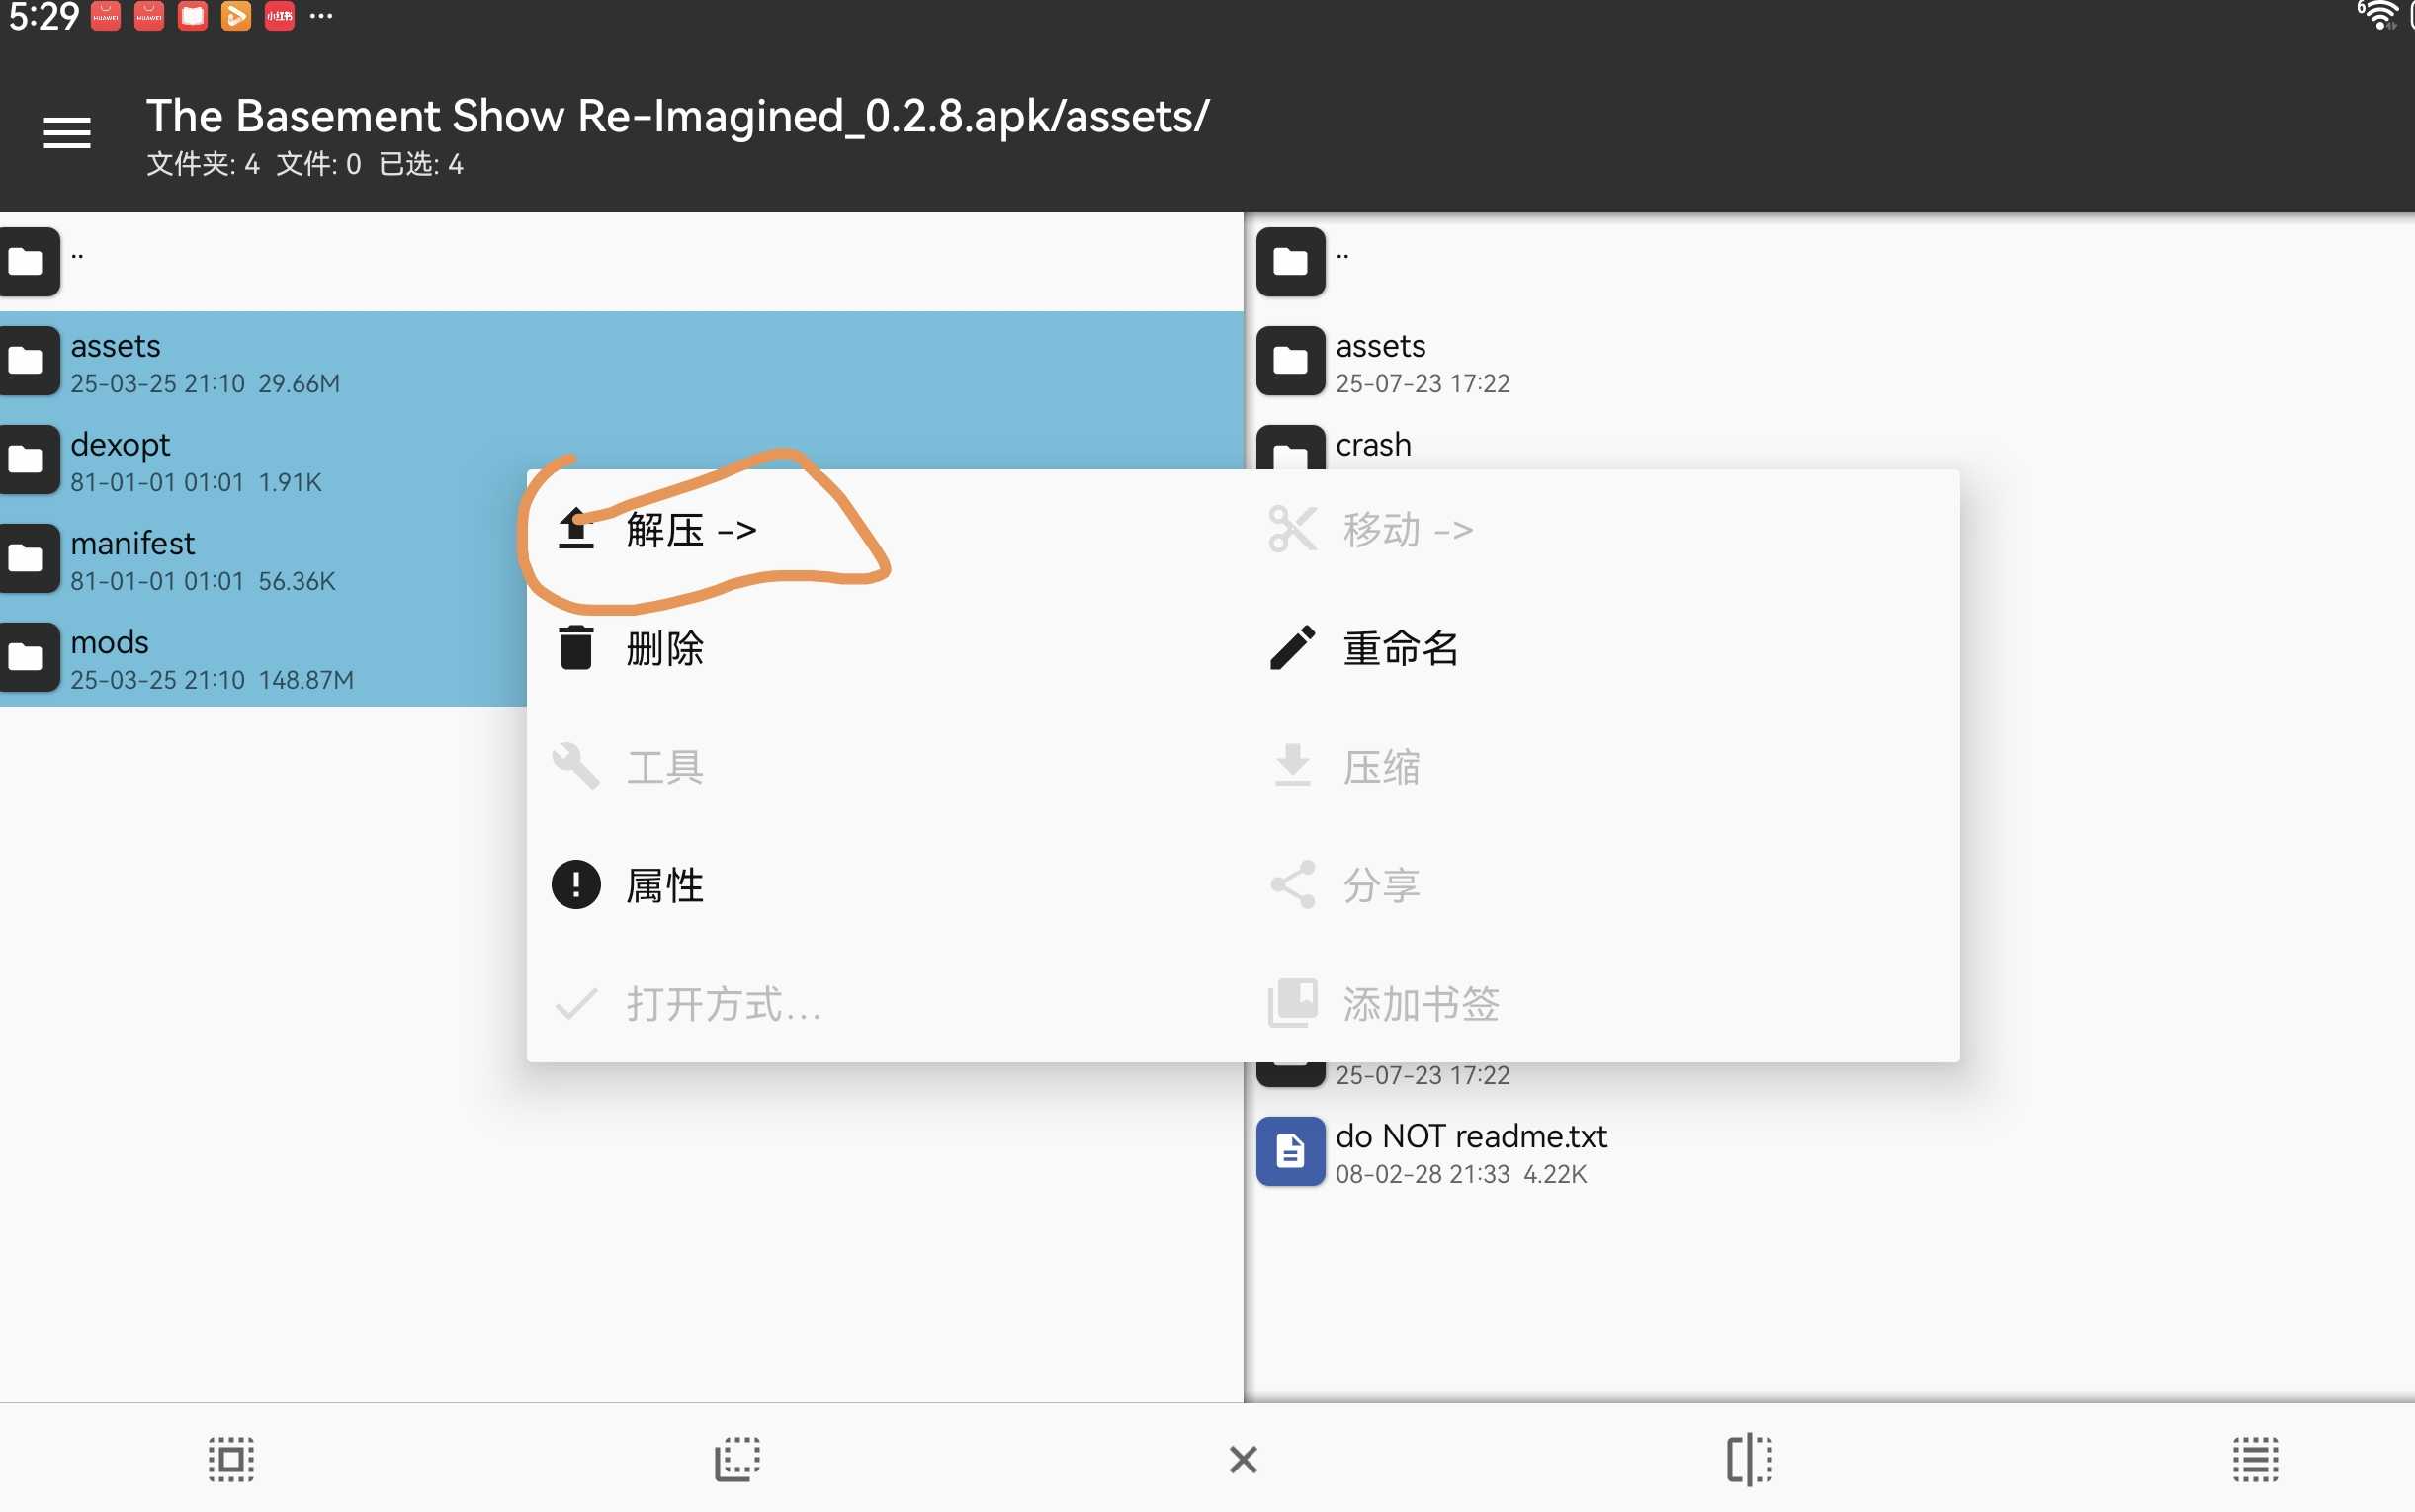
Task: Go up via '..' in left pane
Action: pyautogui.click(x=621, y=262)
